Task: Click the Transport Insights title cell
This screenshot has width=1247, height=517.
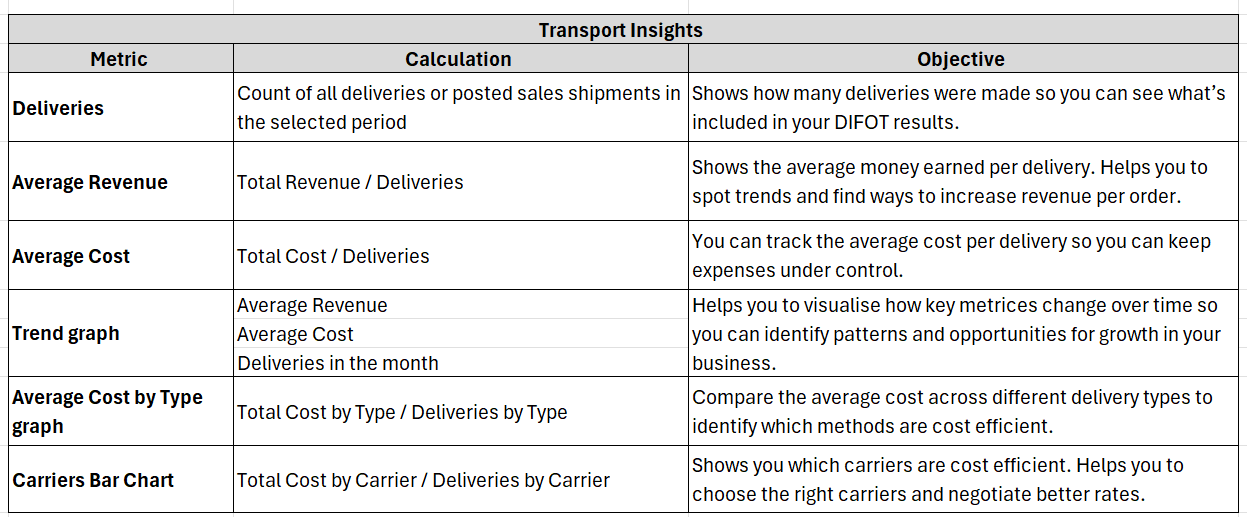Action: pos(620,30)
